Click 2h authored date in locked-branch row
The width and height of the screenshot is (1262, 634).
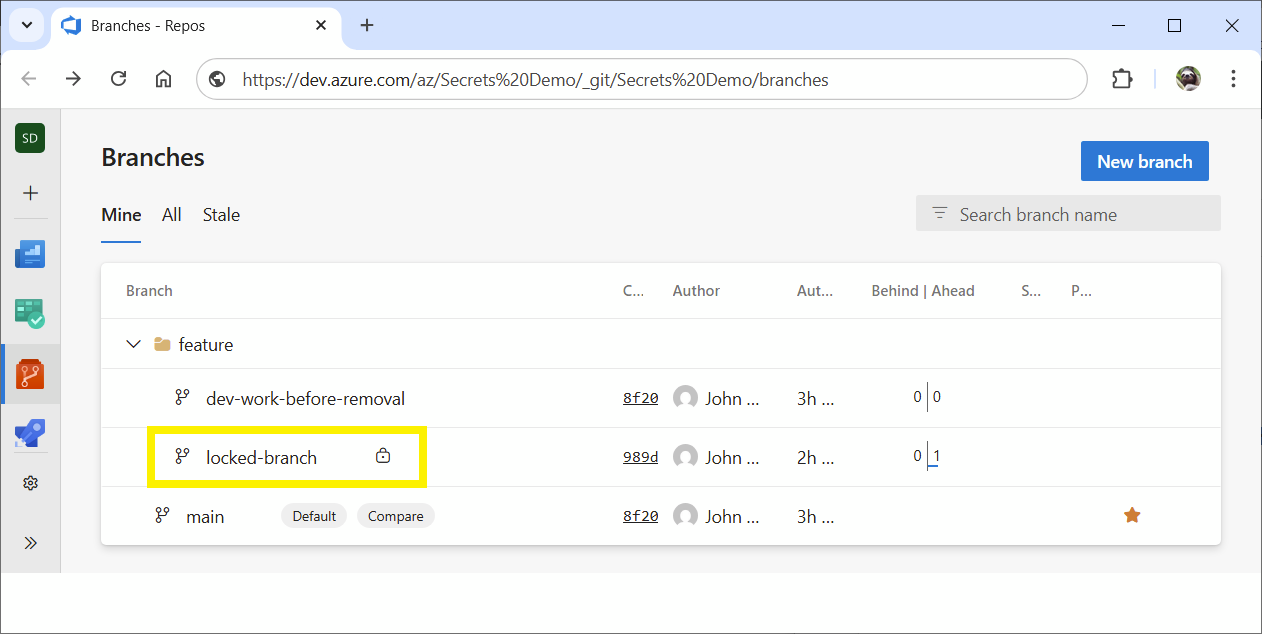815,457
